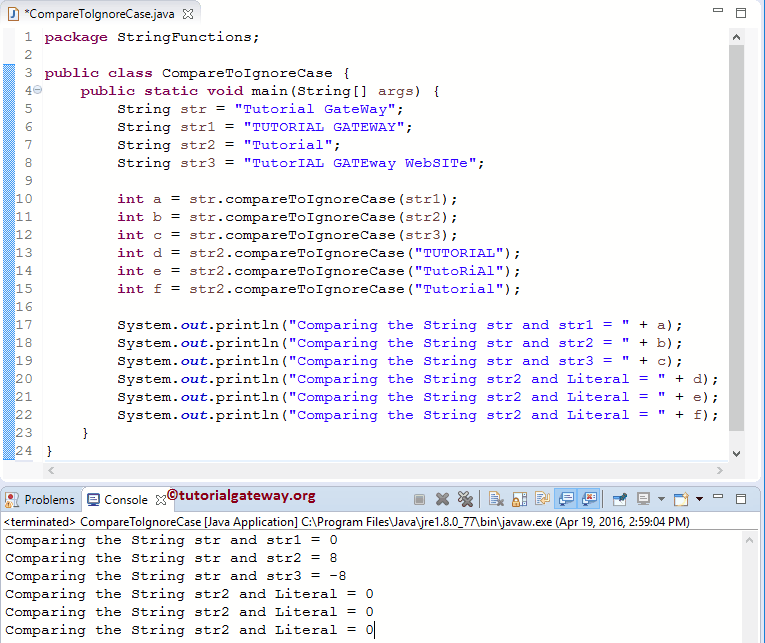The image size is (765, 643).
Task: Clear Console with the document X icon
Action: tap(496, 499)
